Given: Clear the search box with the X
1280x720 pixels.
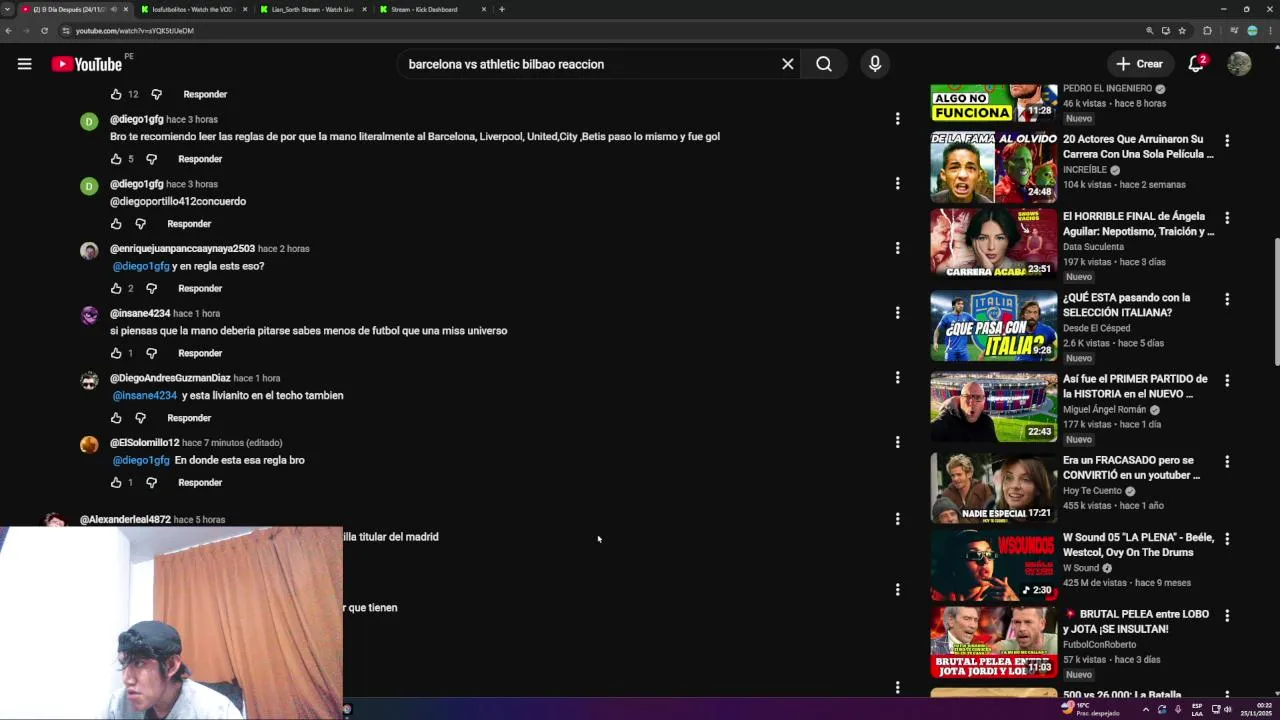Looking at the screenshot, I should 788,64.
